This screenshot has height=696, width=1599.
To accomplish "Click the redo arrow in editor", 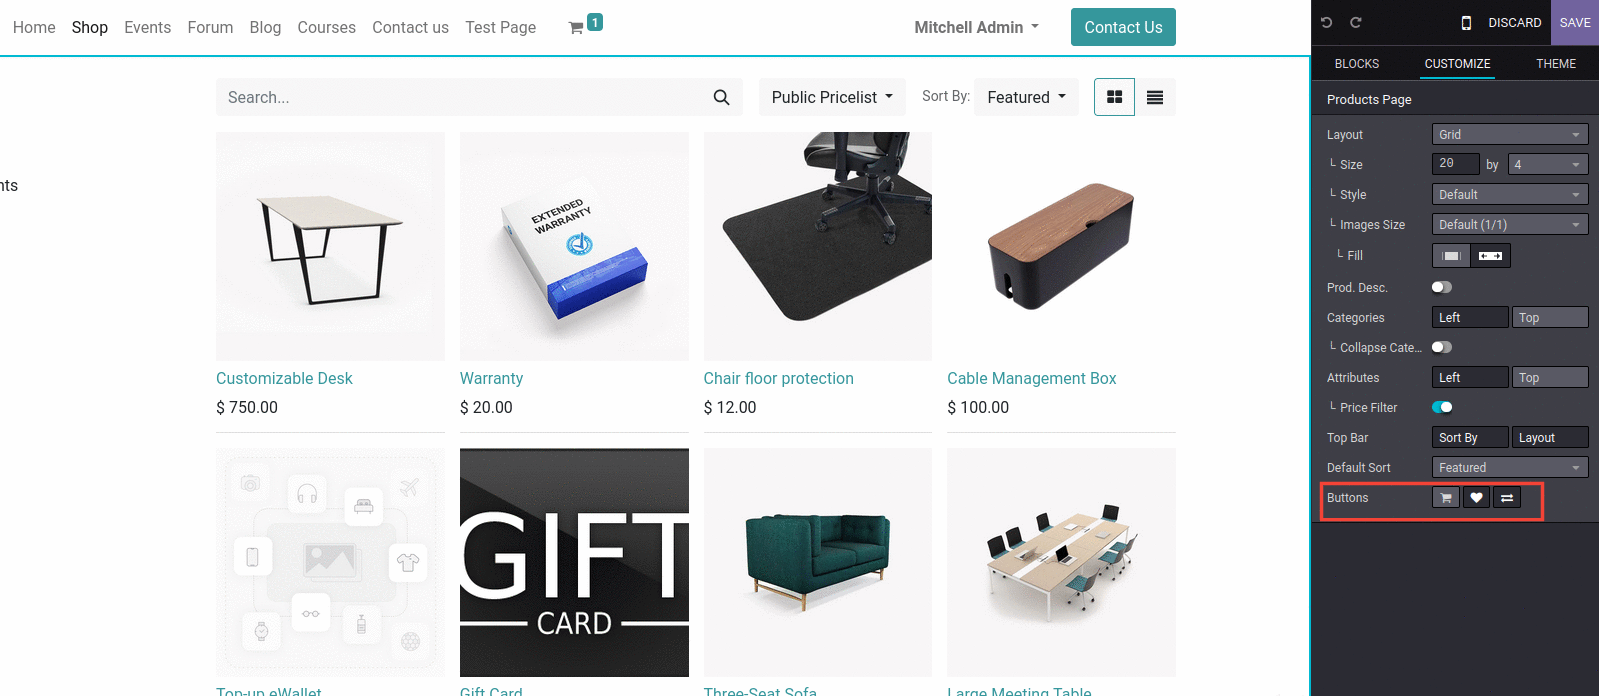I will (x=1356, y=22).
